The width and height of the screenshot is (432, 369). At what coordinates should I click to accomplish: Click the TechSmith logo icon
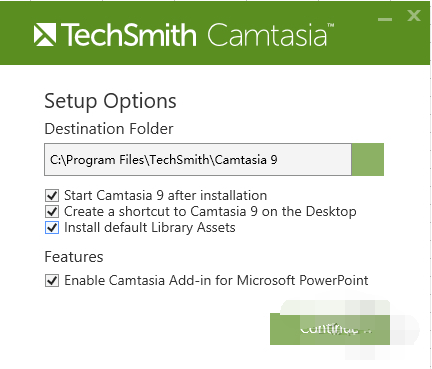coord(45,34)
